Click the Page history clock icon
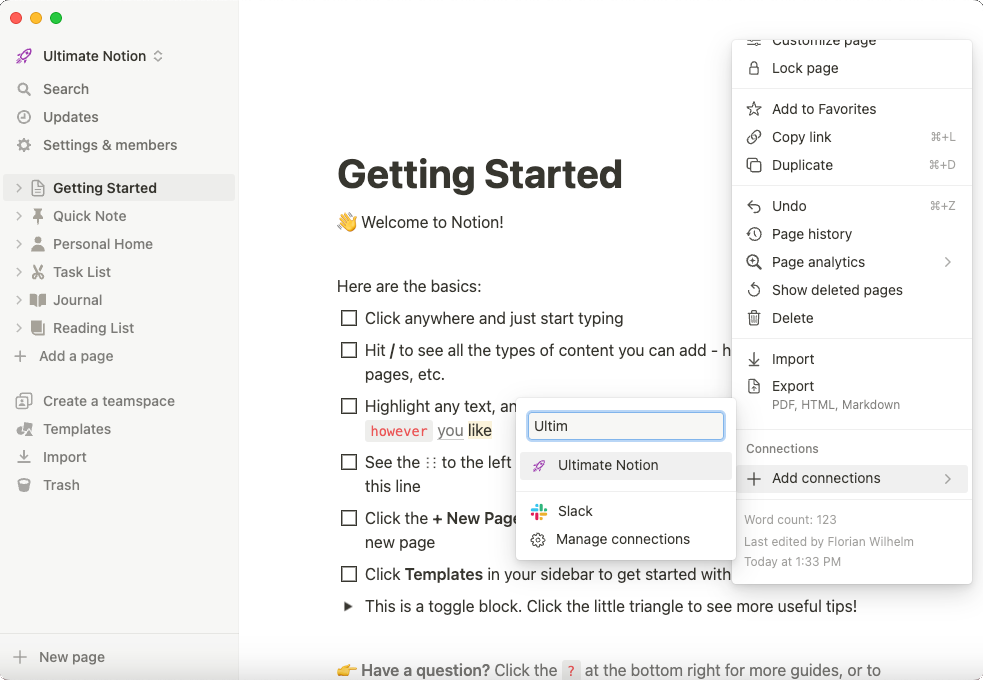The width and height of the screenshot is (983, 680). coord(754,234)
